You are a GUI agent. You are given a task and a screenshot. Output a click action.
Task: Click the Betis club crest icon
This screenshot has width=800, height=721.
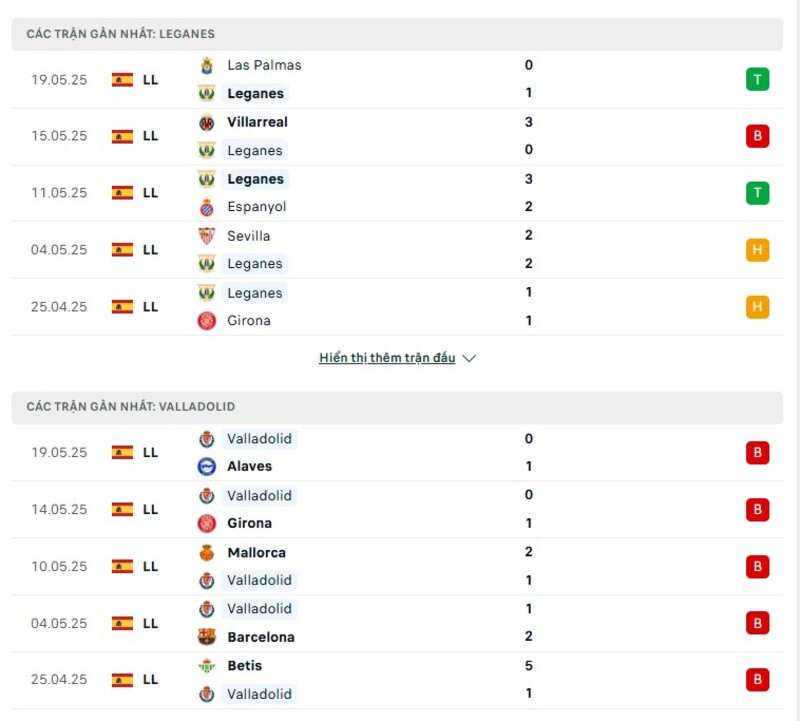207,665
